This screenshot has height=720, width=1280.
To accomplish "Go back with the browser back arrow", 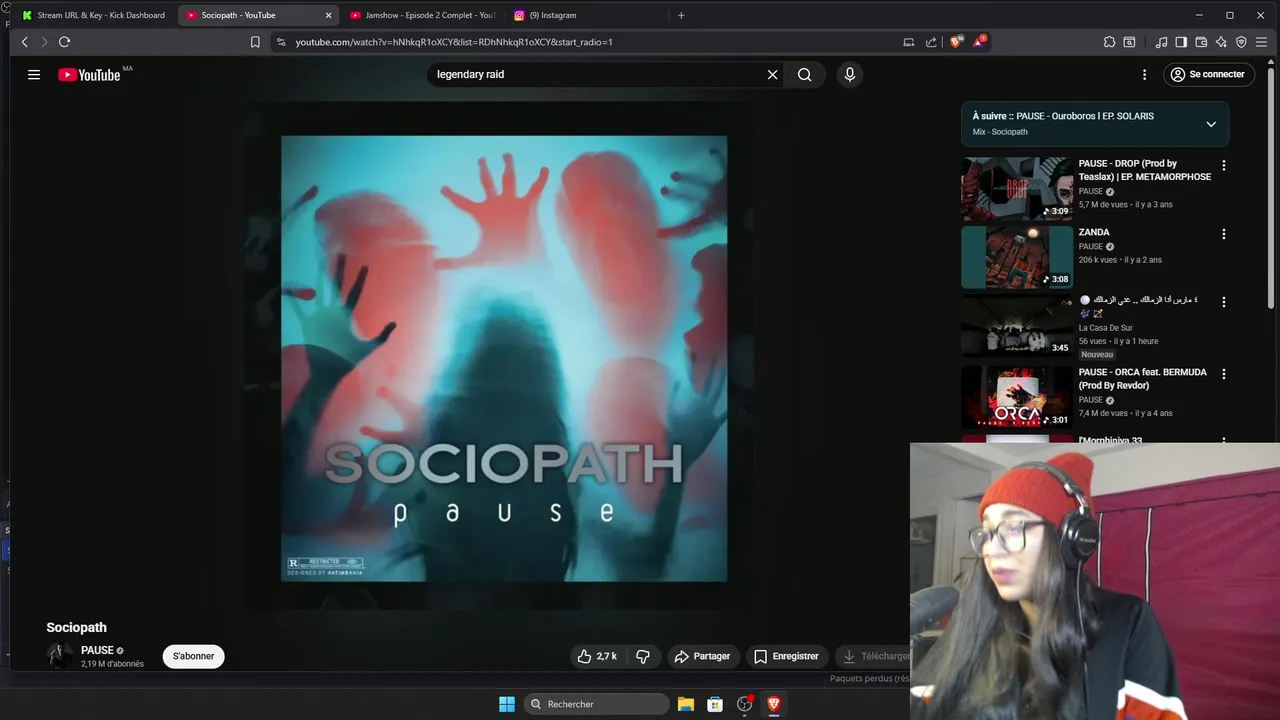I will [x=25, y=42].
